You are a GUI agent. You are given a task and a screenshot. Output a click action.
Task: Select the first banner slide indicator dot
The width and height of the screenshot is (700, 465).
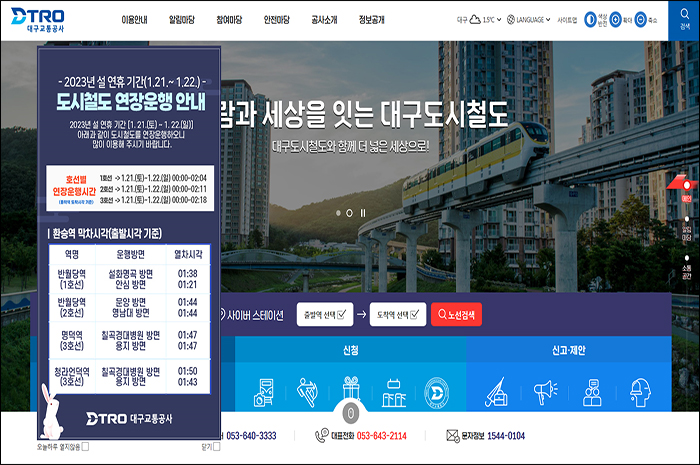(338, 213)
